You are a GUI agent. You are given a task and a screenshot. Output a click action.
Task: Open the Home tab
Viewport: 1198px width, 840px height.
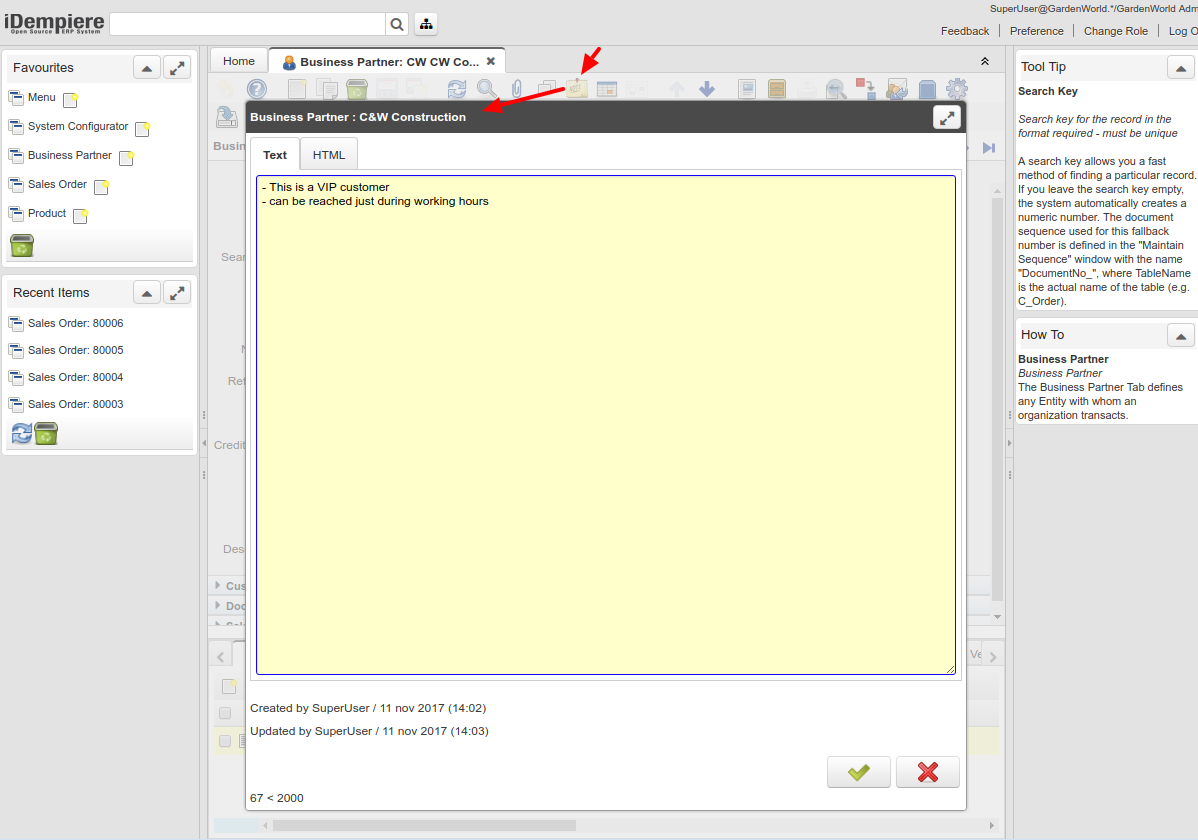(x=239, y=61)
